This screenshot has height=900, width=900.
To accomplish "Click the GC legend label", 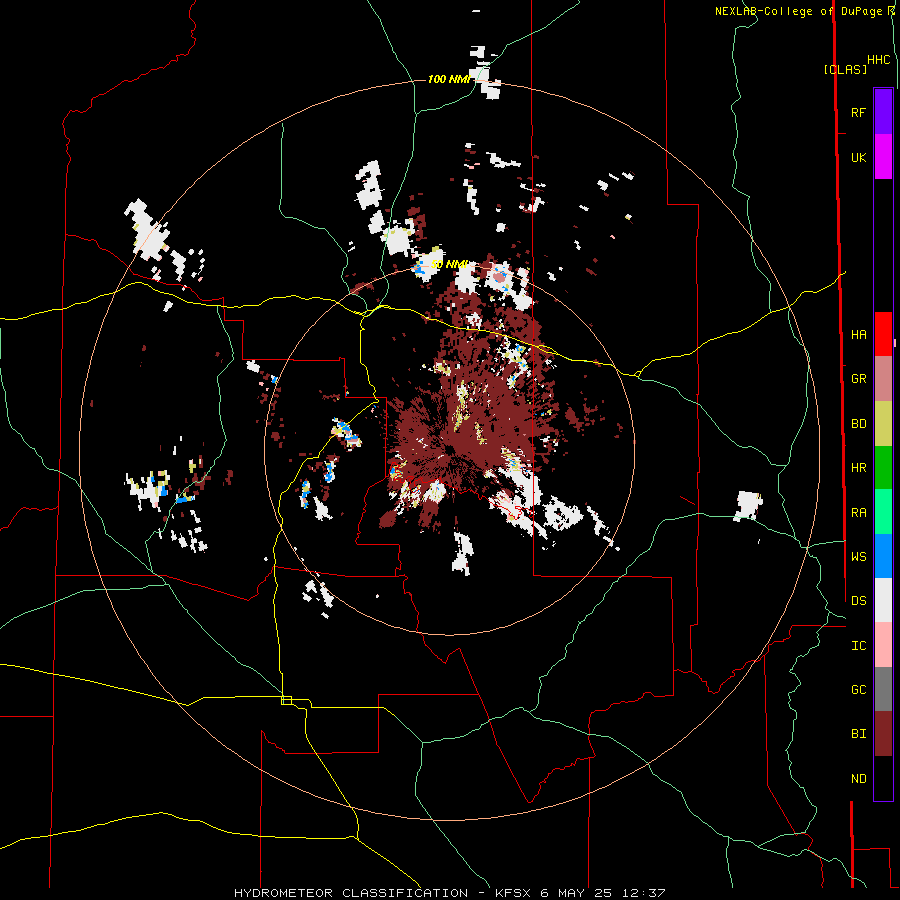I will tap(858, 689).
